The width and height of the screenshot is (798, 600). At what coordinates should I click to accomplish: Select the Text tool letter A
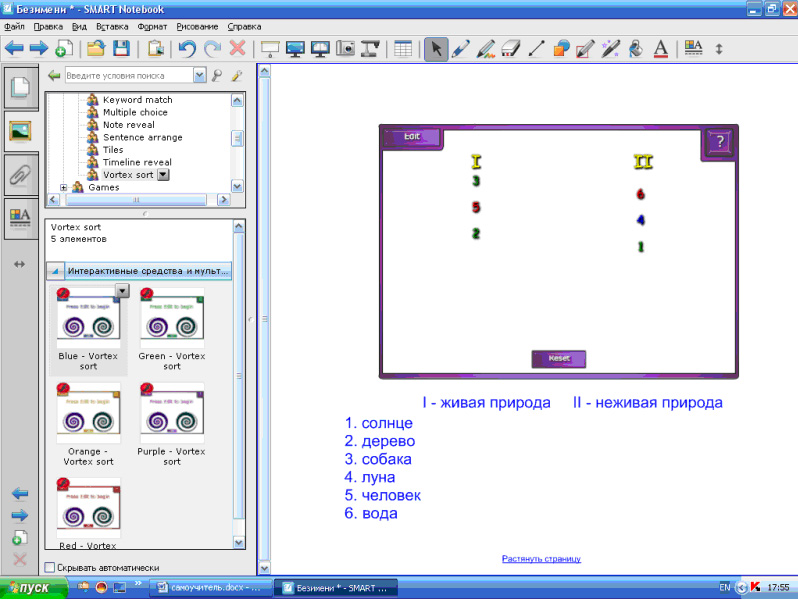click(x=660, y=48)
